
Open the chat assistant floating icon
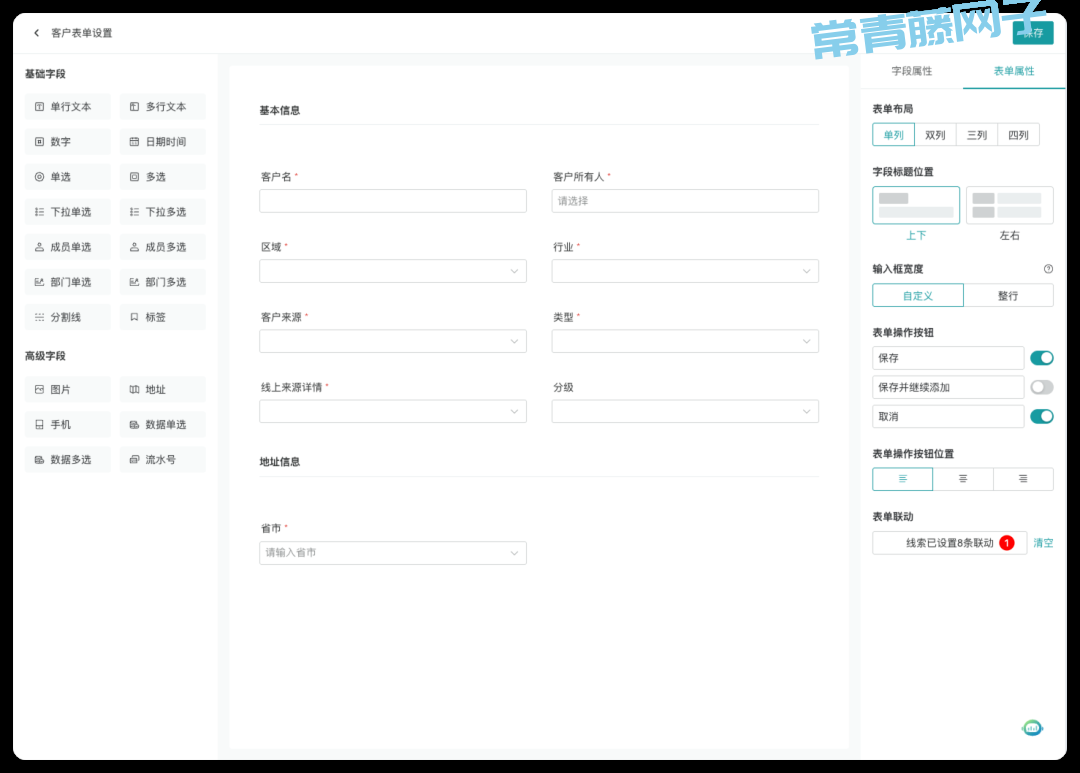click(x=1032, y=728)
